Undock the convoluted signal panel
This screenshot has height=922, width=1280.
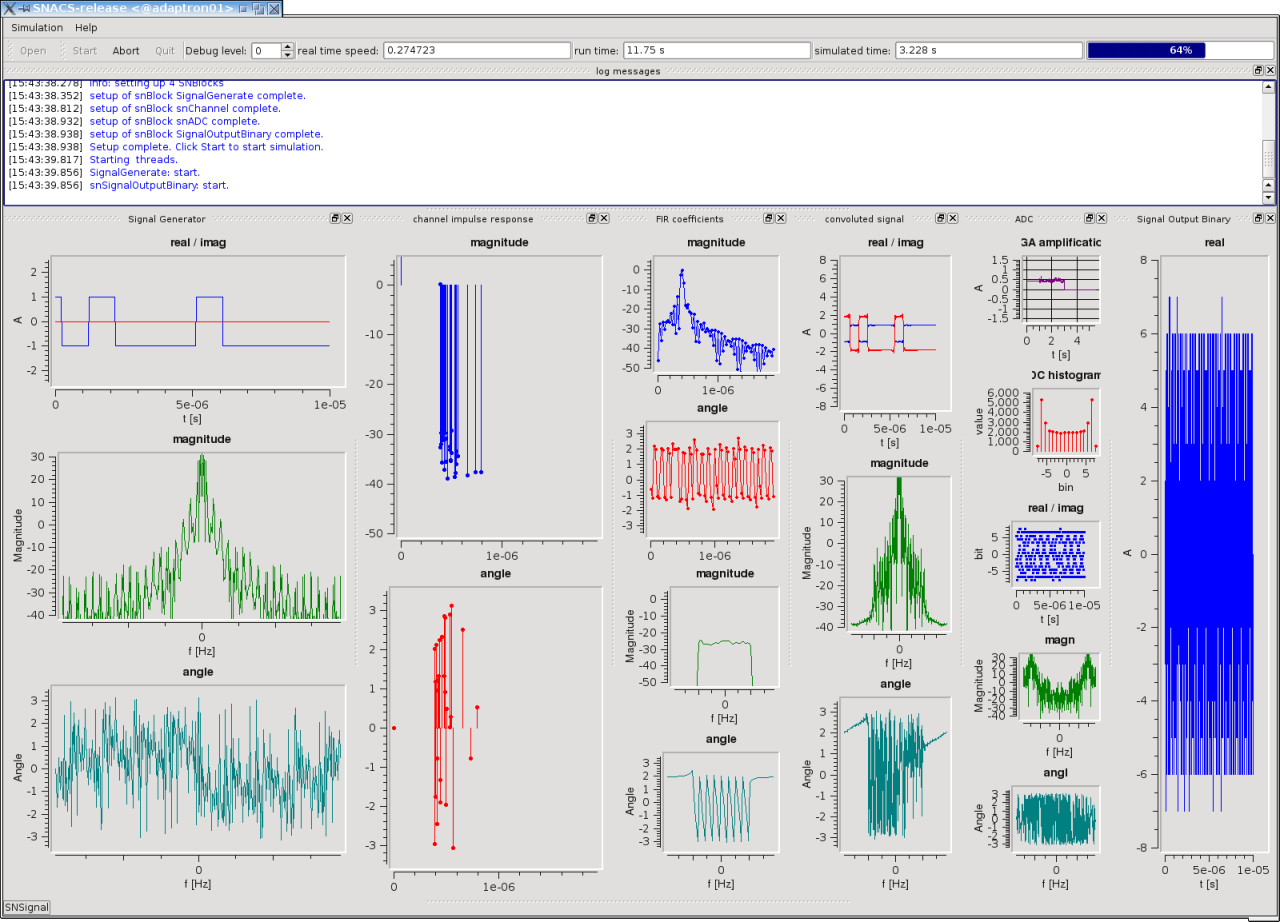(940, 218)
